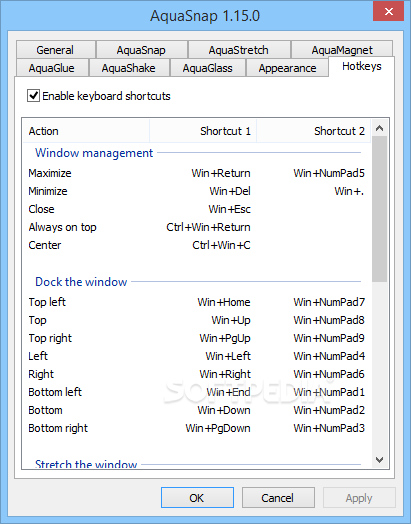This screenshot has height=524, width=411.
Task: Open the AquaSnap tab
Action: [141, 50]
